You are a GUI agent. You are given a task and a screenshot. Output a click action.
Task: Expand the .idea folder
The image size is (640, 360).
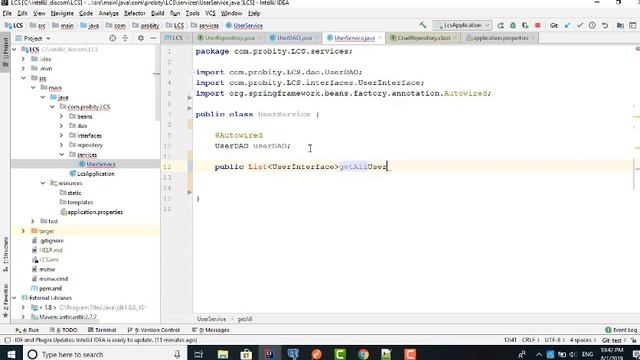click(x=23, y=59)
